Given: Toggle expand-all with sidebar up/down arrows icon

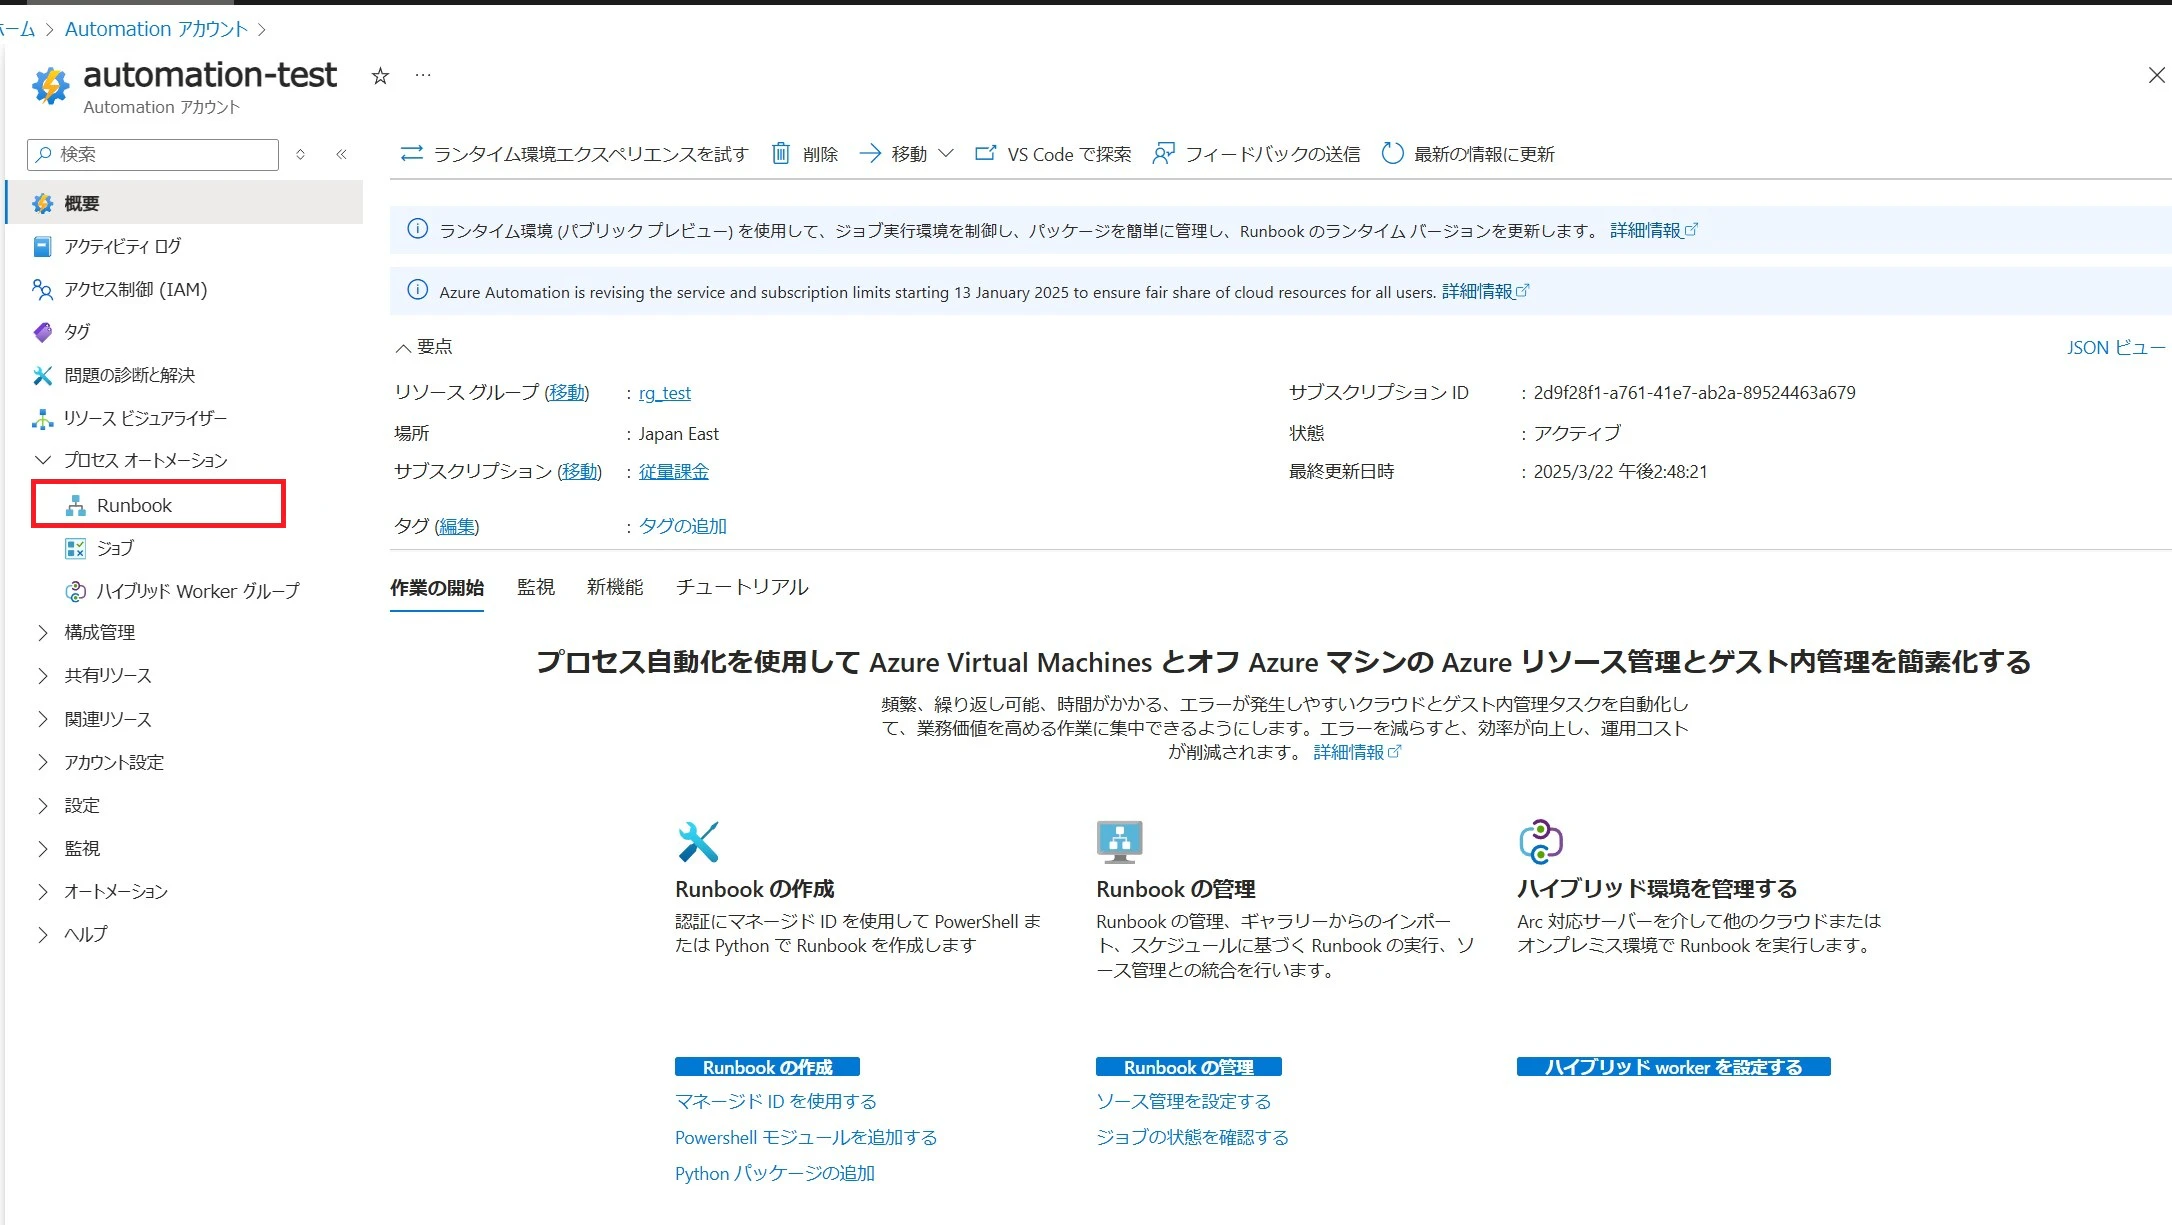Looking at the screenshot, I should [x=300, y=154].
